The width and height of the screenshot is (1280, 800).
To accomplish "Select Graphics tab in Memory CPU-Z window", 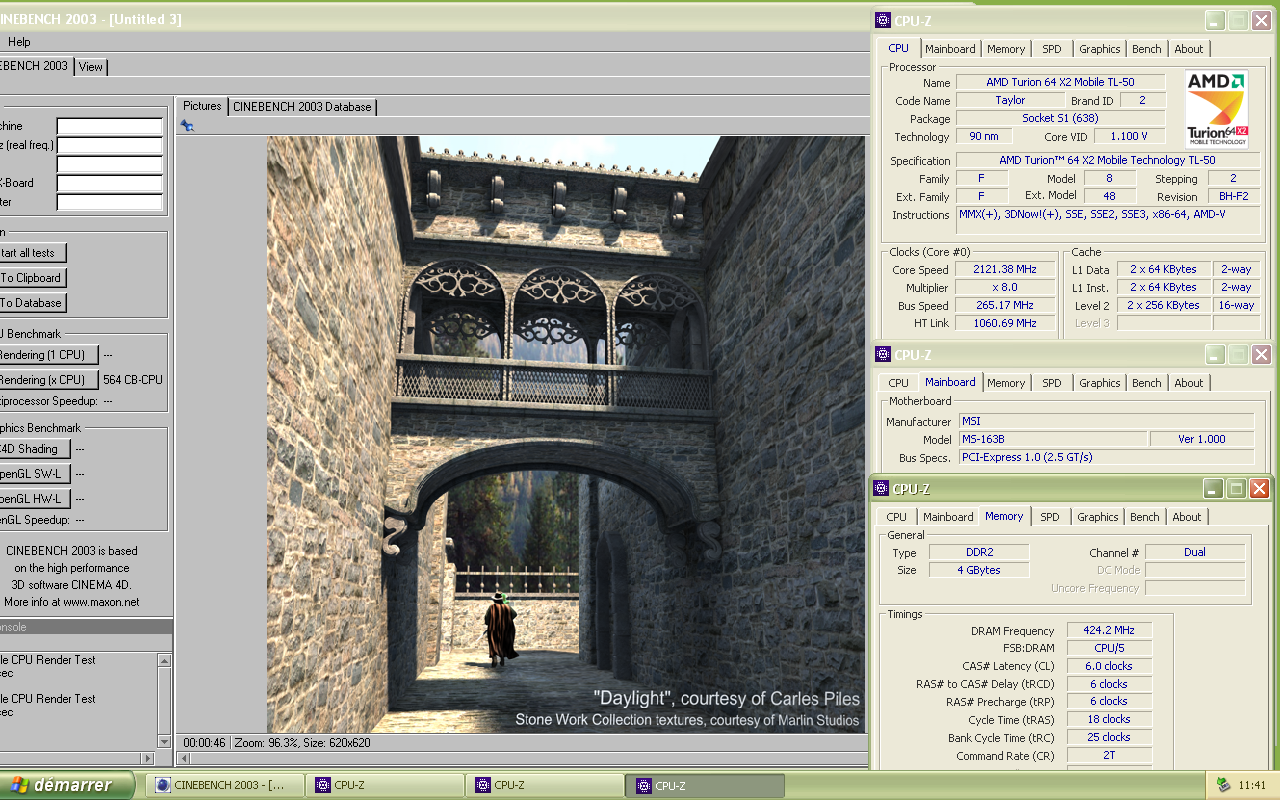I will pos(1098,517).
